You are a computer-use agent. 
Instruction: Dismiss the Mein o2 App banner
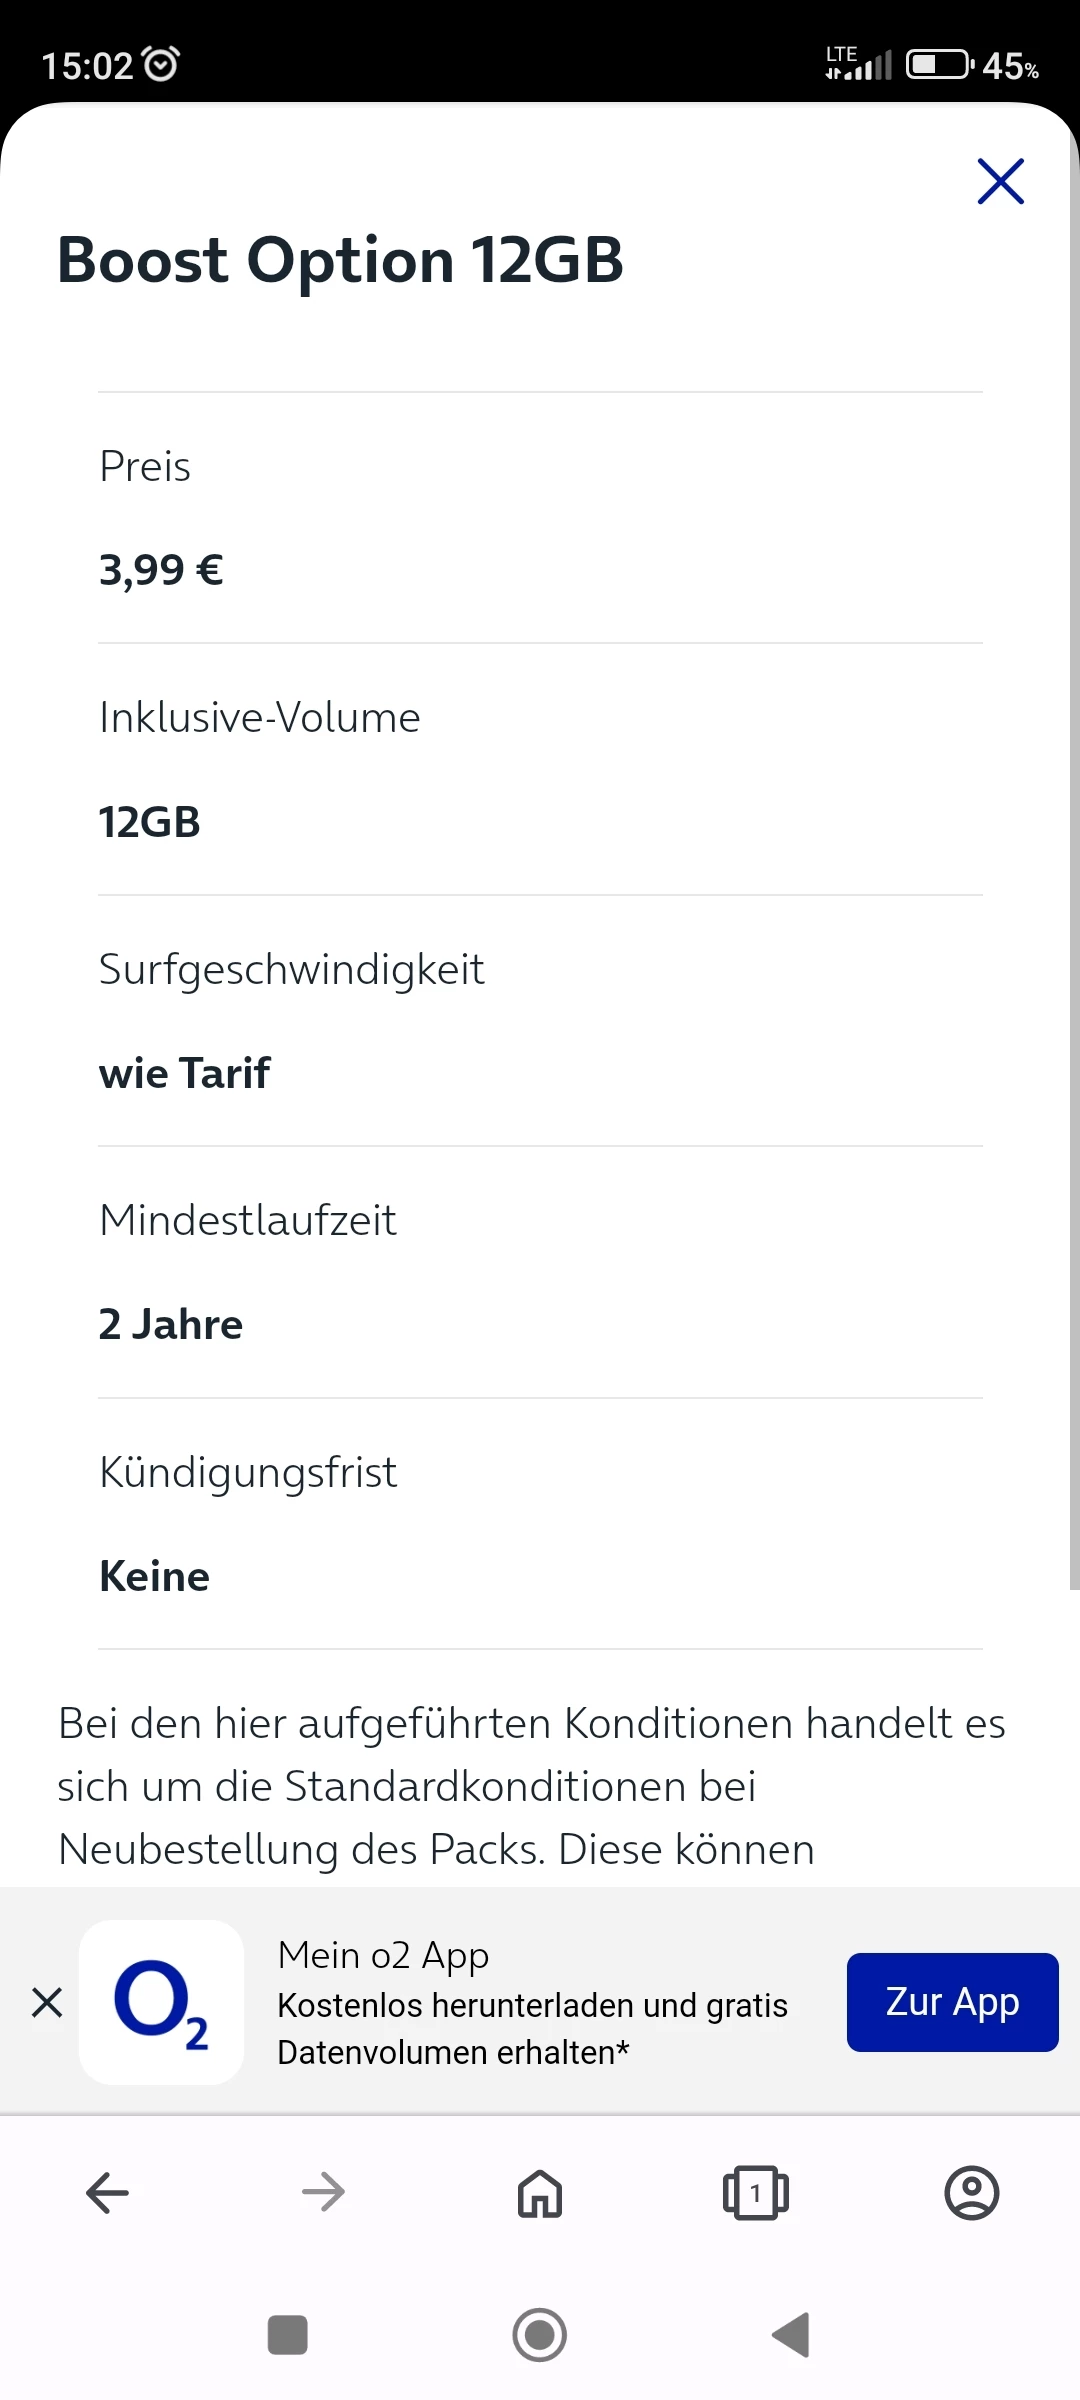click(x=47, y=2003)
